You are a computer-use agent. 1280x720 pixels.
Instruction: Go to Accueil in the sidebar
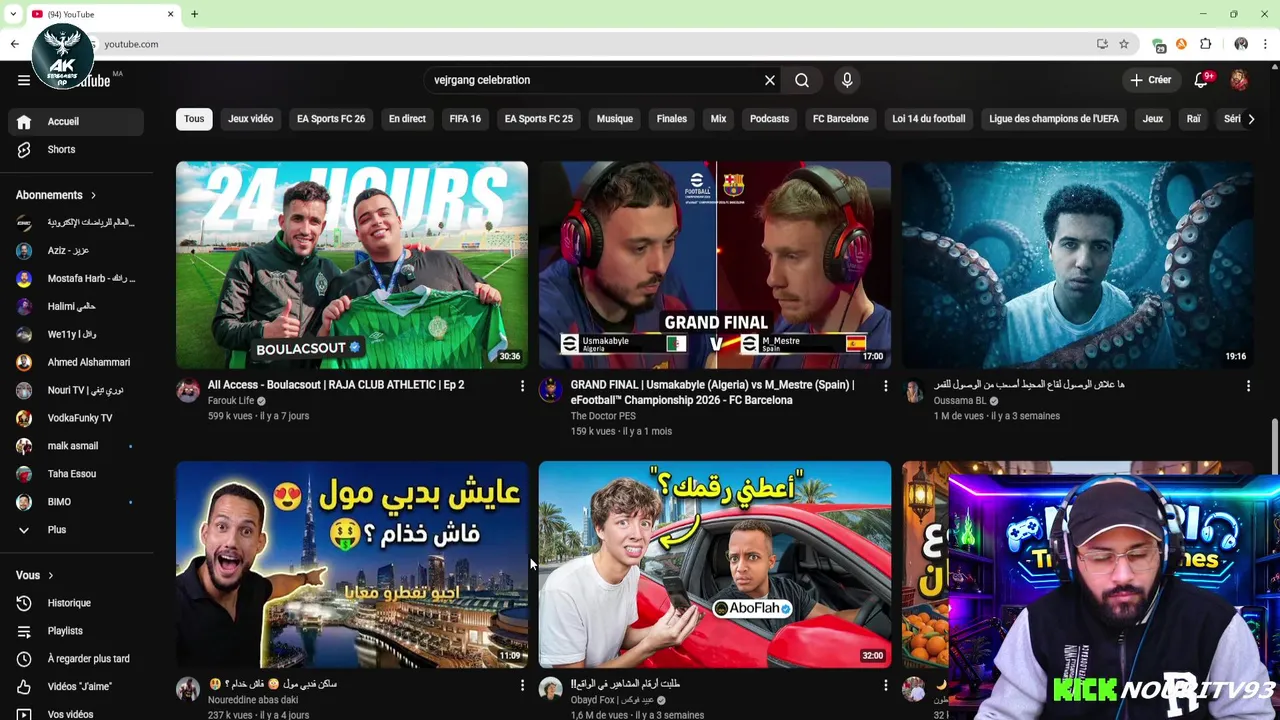[76, 121]
